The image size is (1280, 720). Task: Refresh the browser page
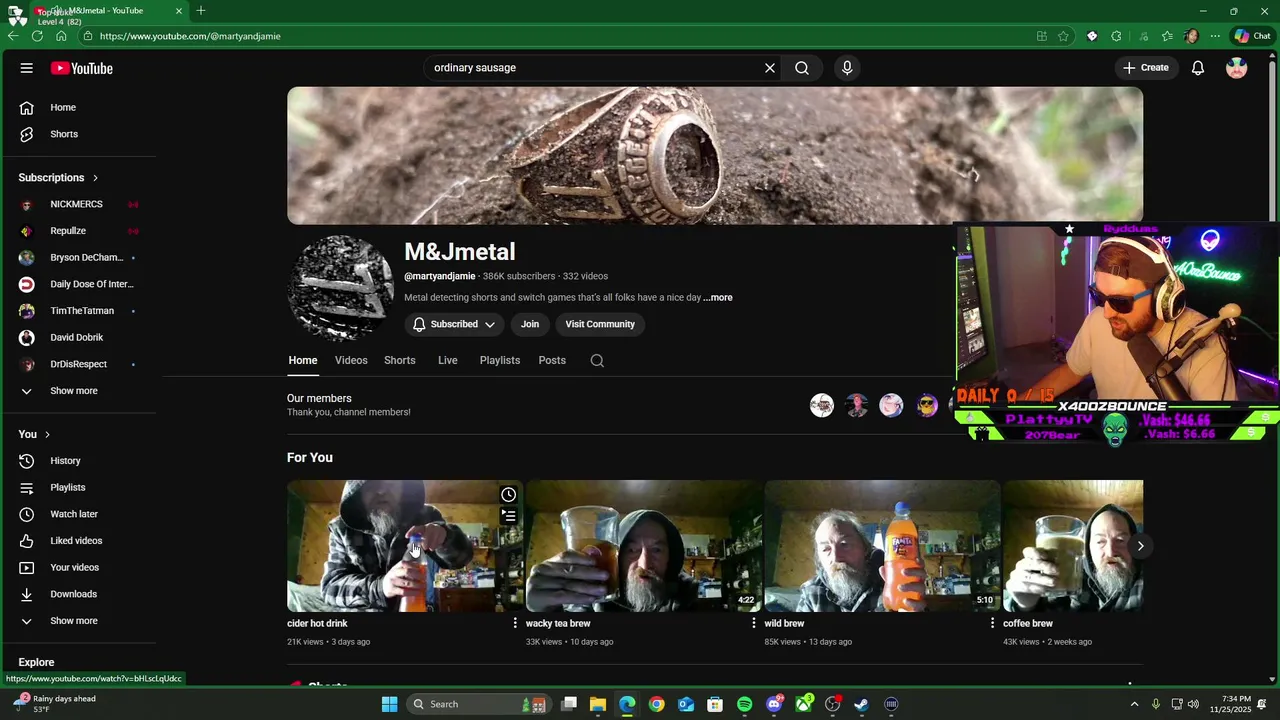(x=37, y=36)
